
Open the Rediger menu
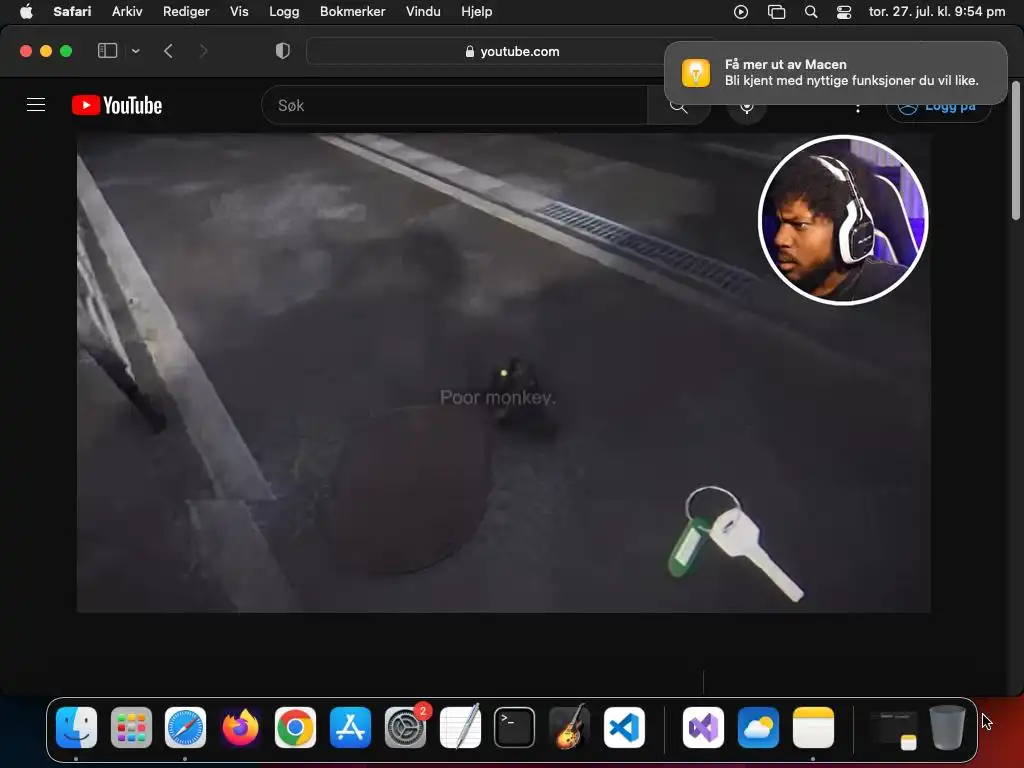pos(186,11)
